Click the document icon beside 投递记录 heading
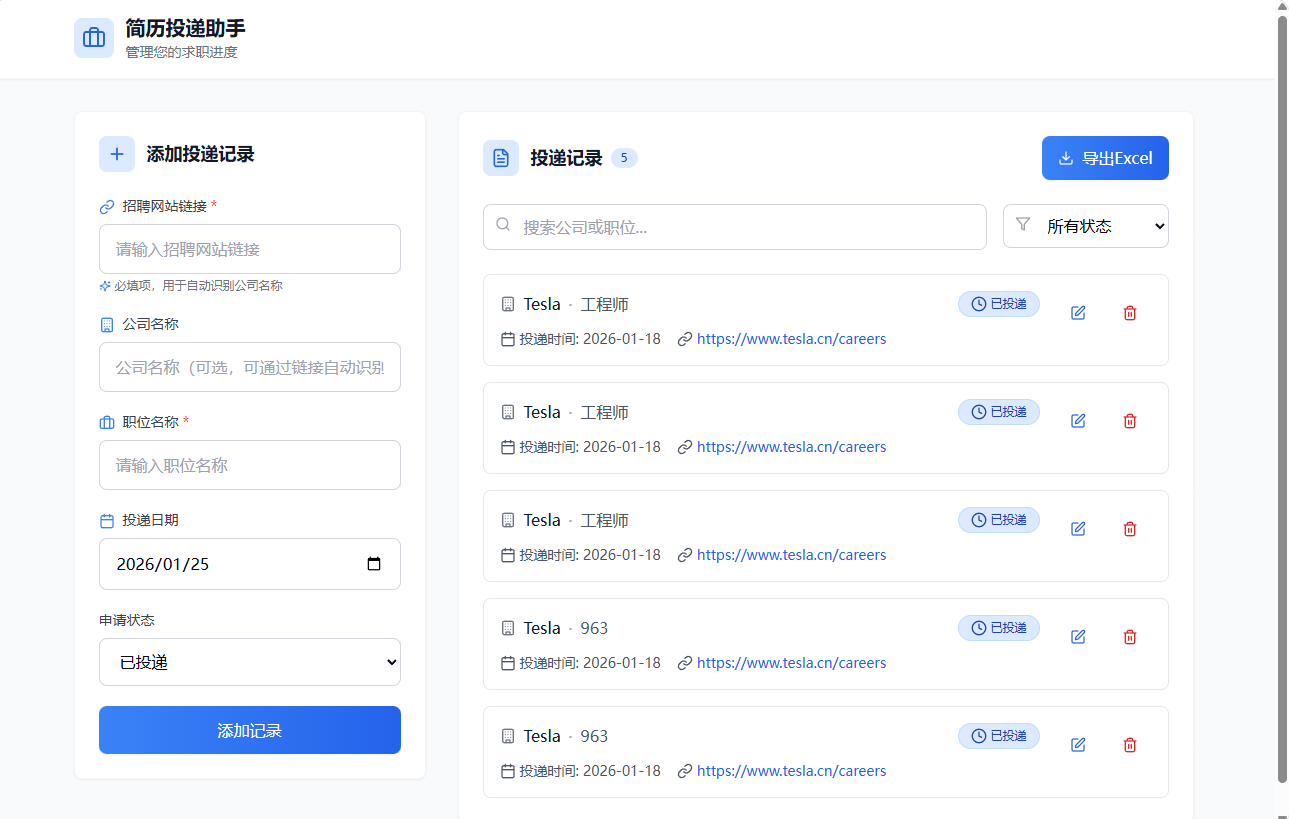The image size is (1289, 819). (501, 158)
